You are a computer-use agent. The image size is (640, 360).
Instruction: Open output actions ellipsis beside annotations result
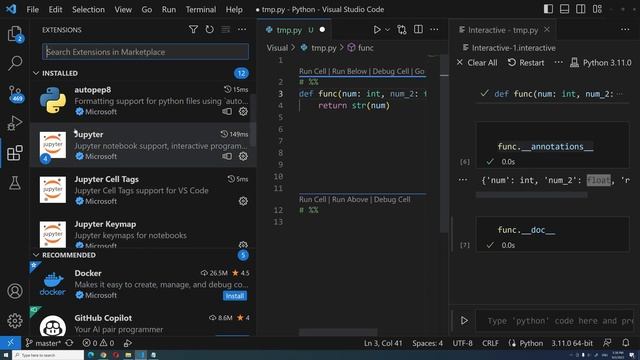click(462, 180)
